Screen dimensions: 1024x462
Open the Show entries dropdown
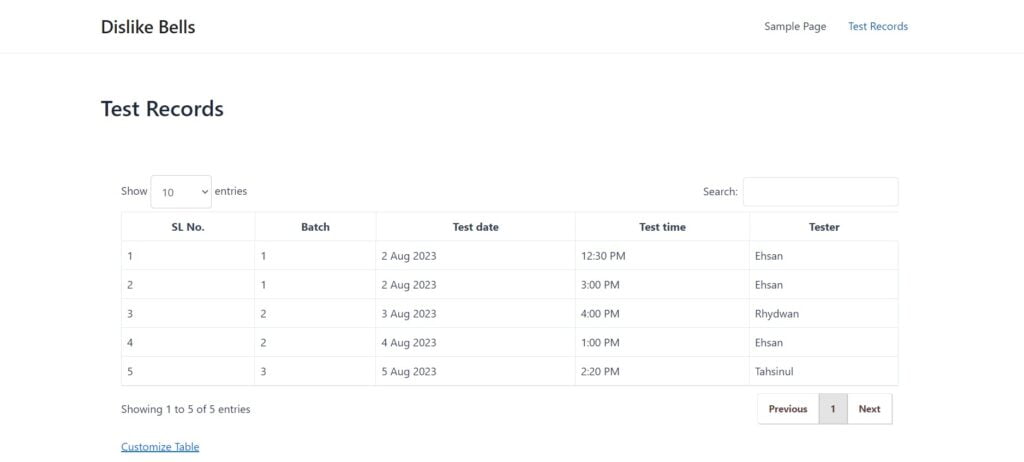click(181, 191)
